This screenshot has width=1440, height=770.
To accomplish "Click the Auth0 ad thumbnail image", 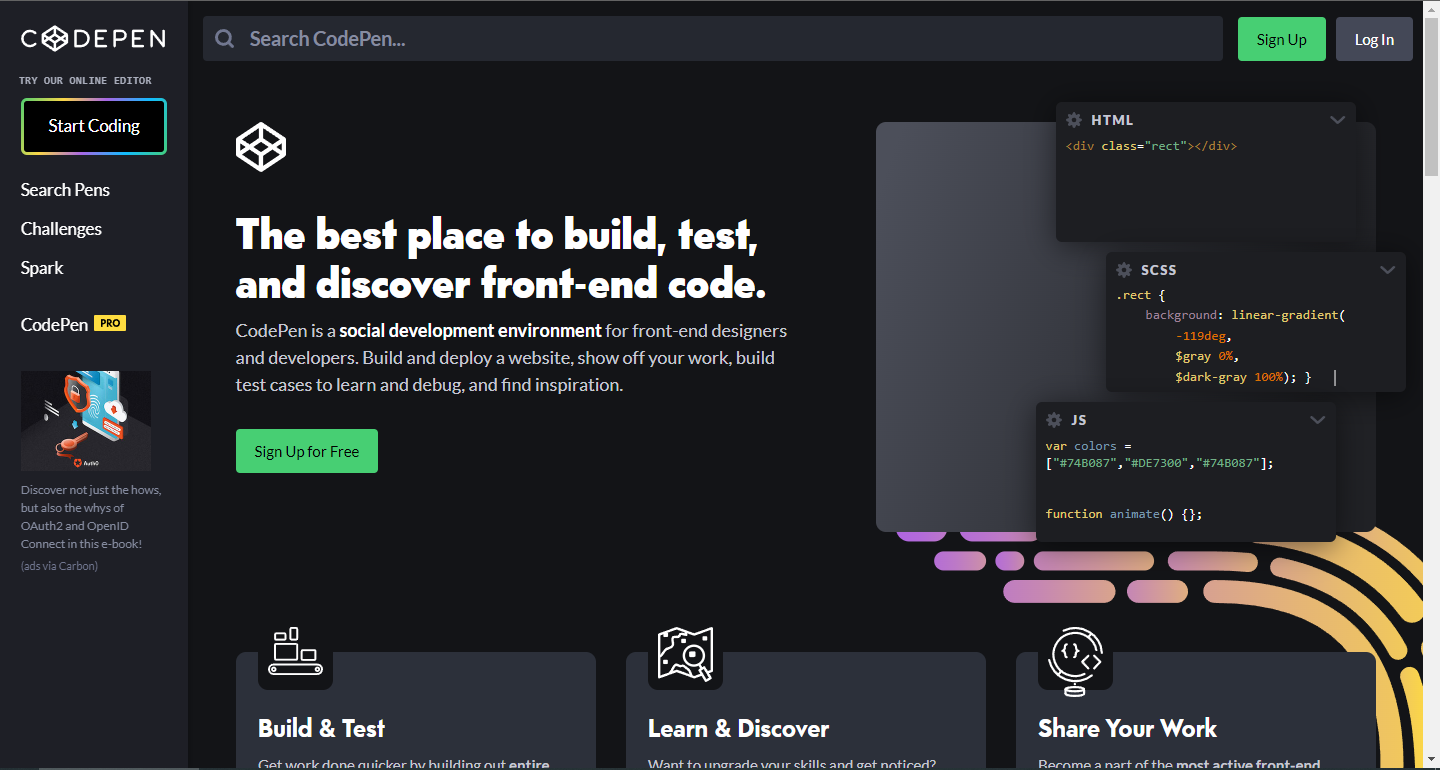I will [86, 421].
